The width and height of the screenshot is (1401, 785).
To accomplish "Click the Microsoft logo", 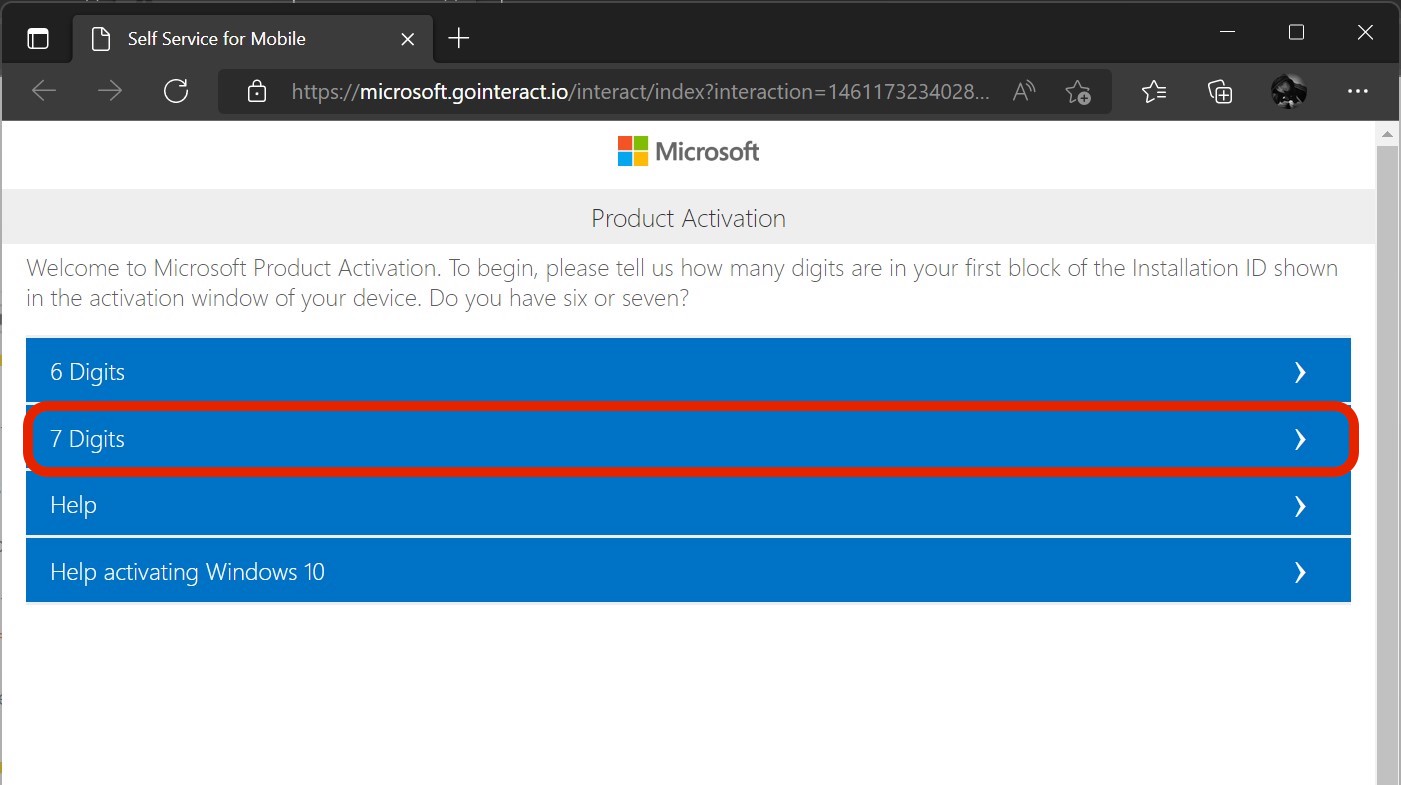I will click(689, 152).
